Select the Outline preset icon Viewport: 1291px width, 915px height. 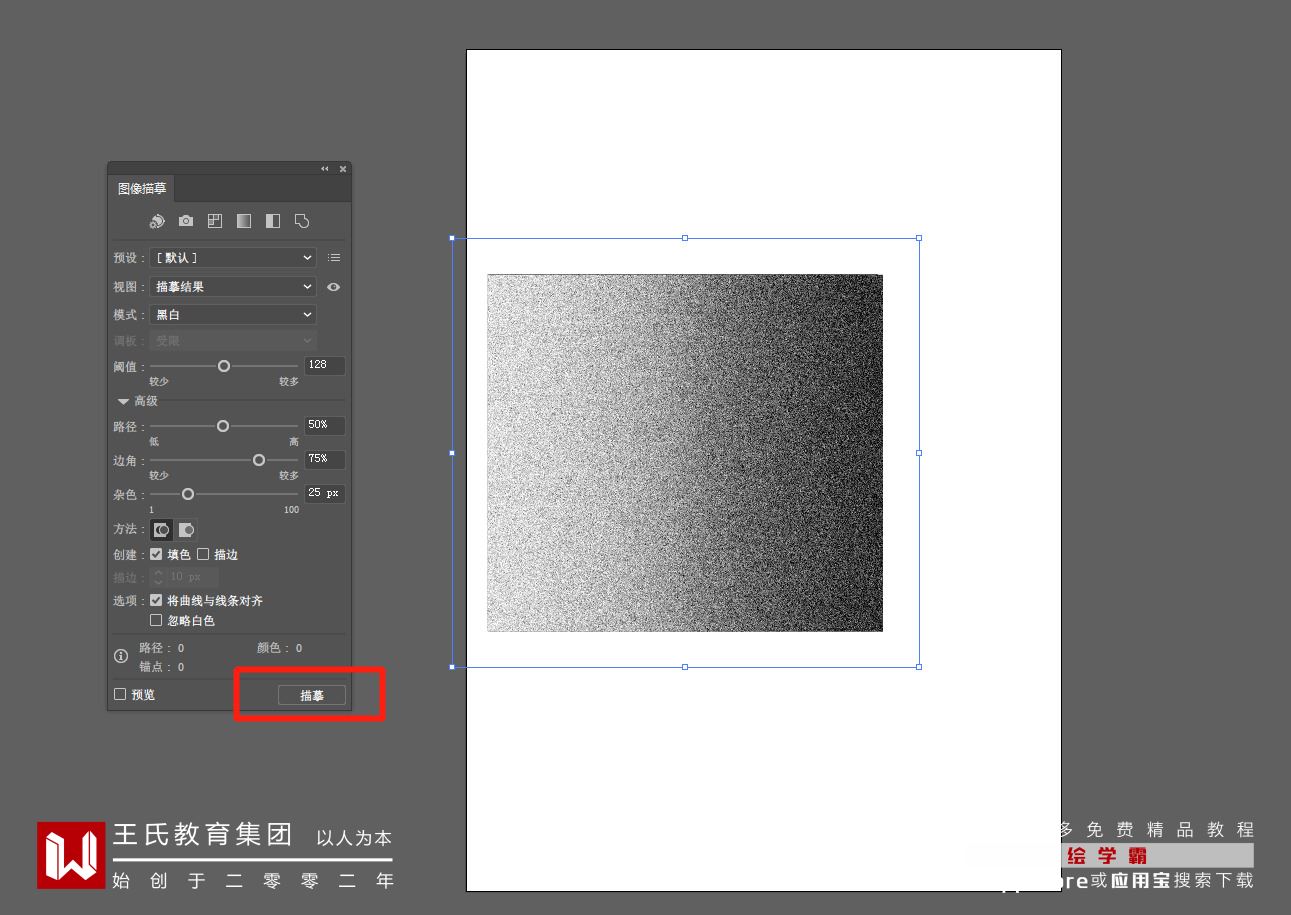(x=302, y=221)
